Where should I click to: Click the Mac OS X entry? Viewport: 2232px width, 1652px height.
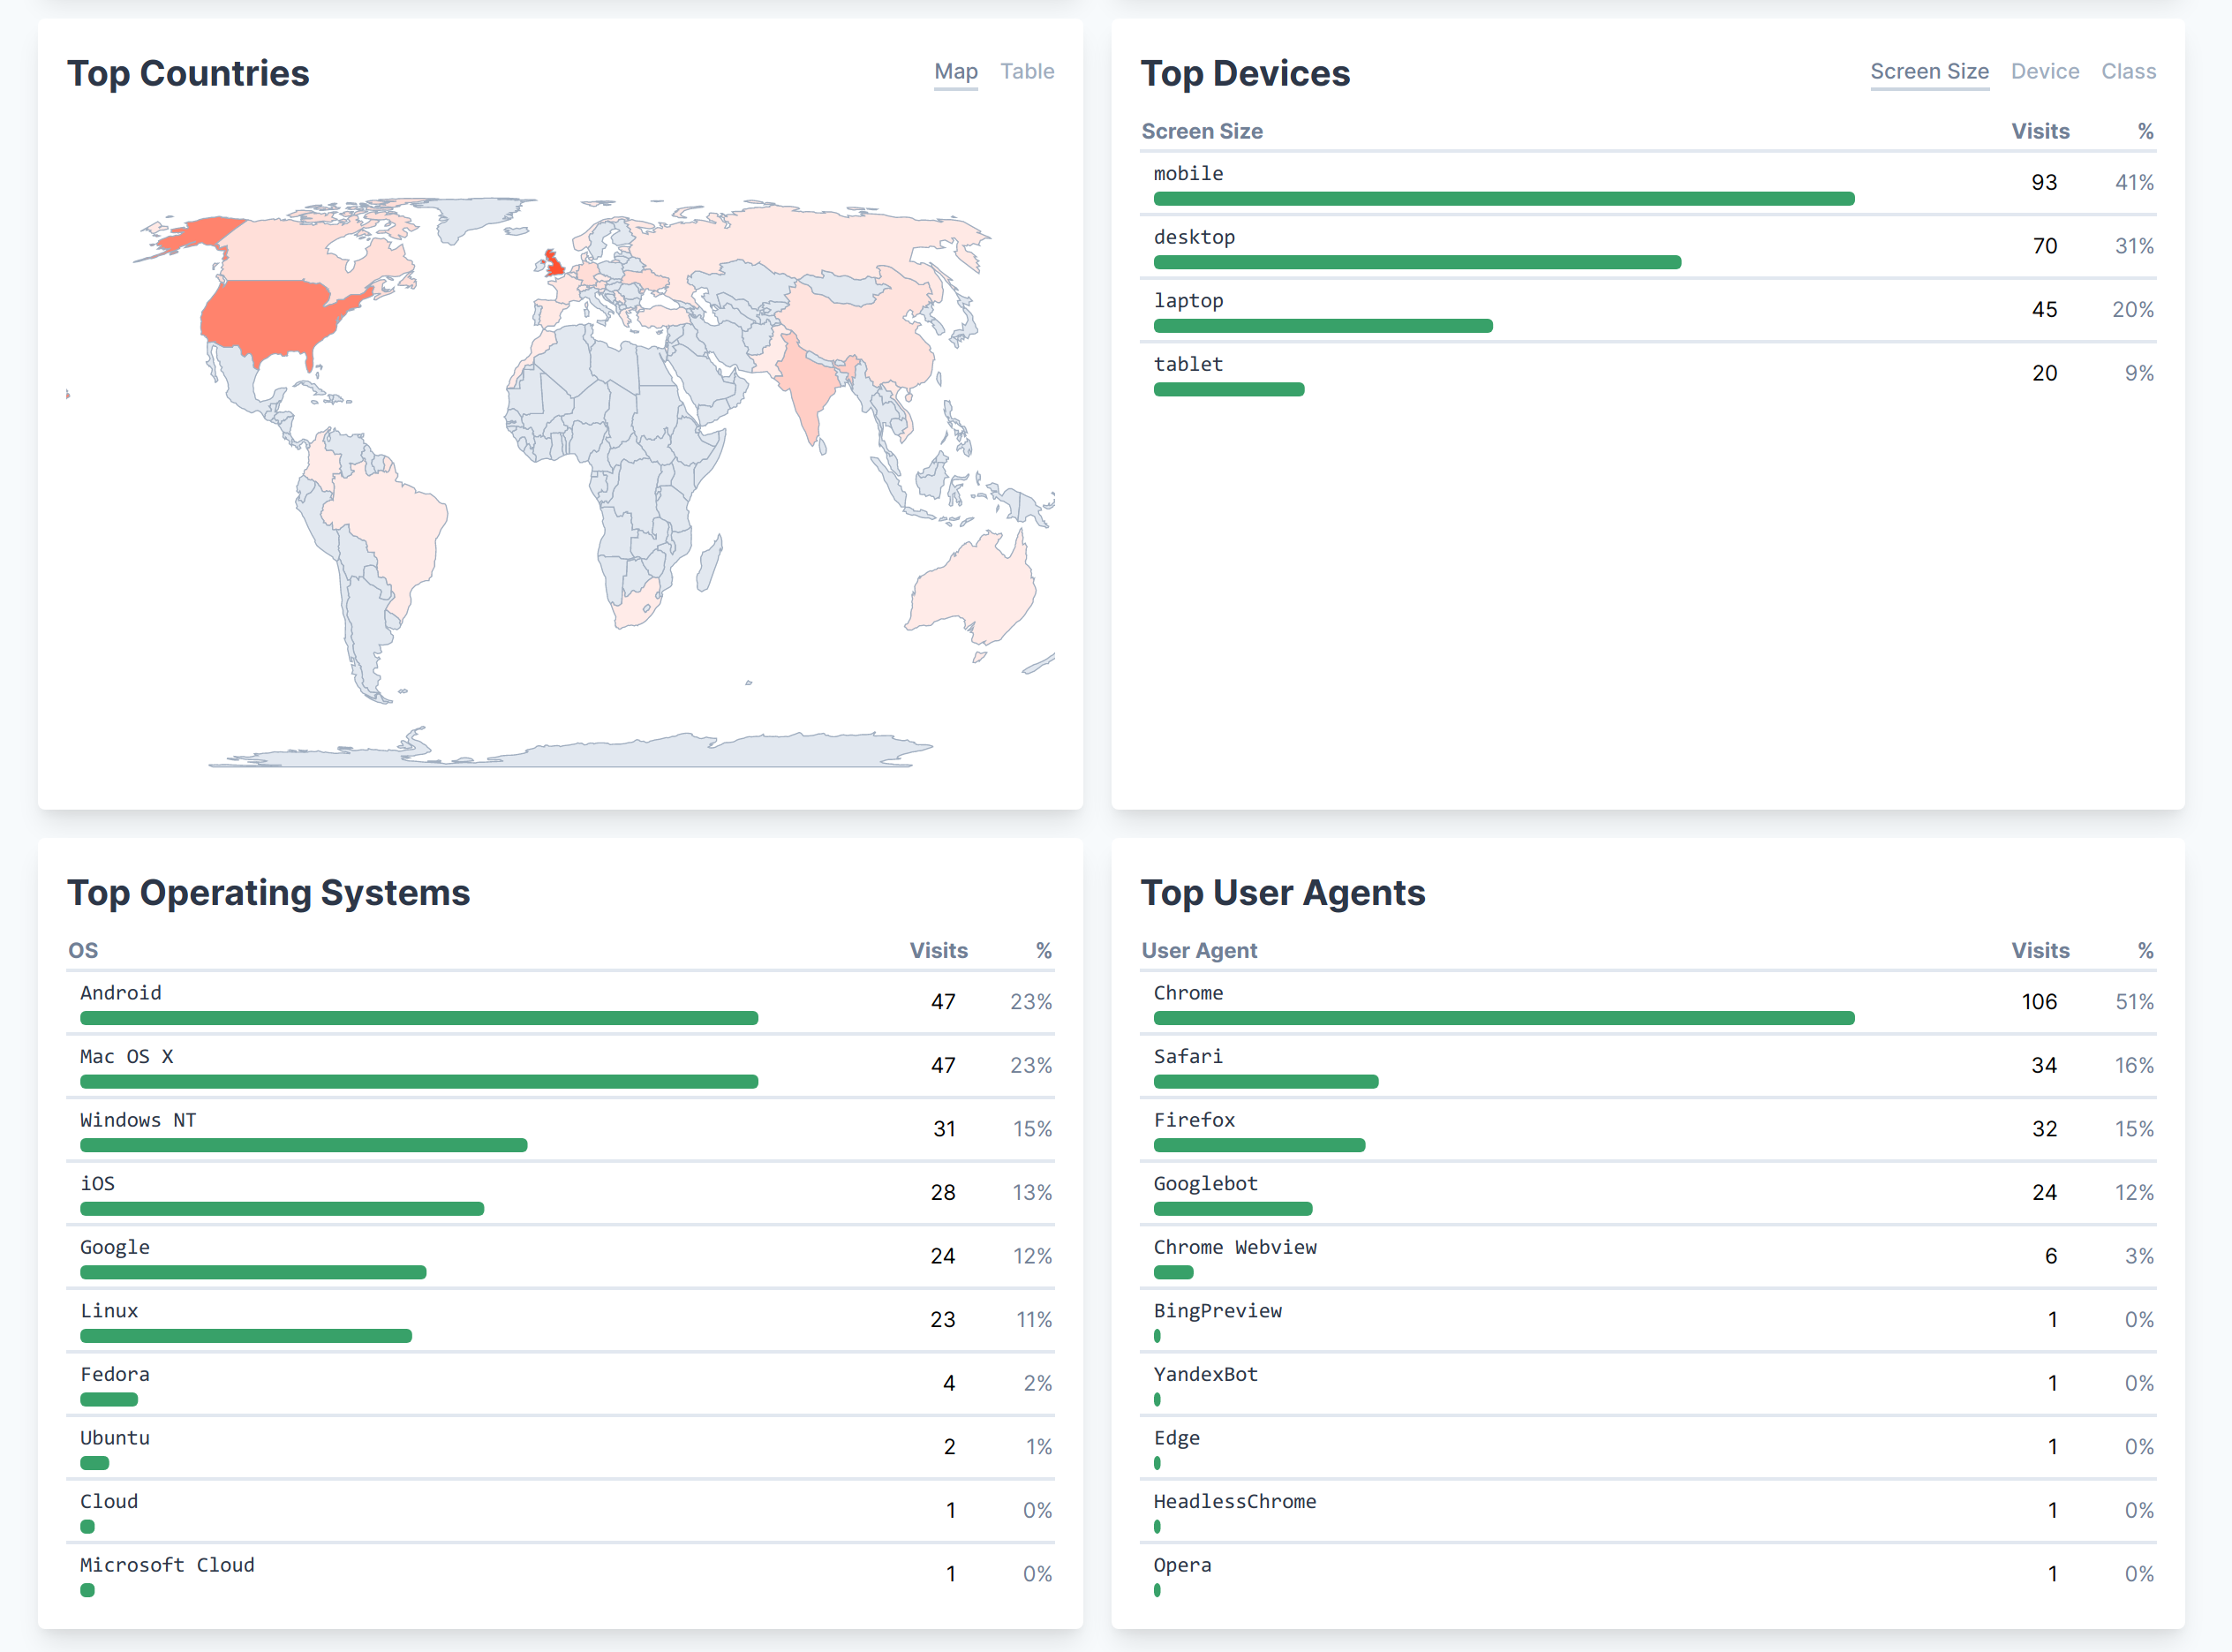(127, 1057)
